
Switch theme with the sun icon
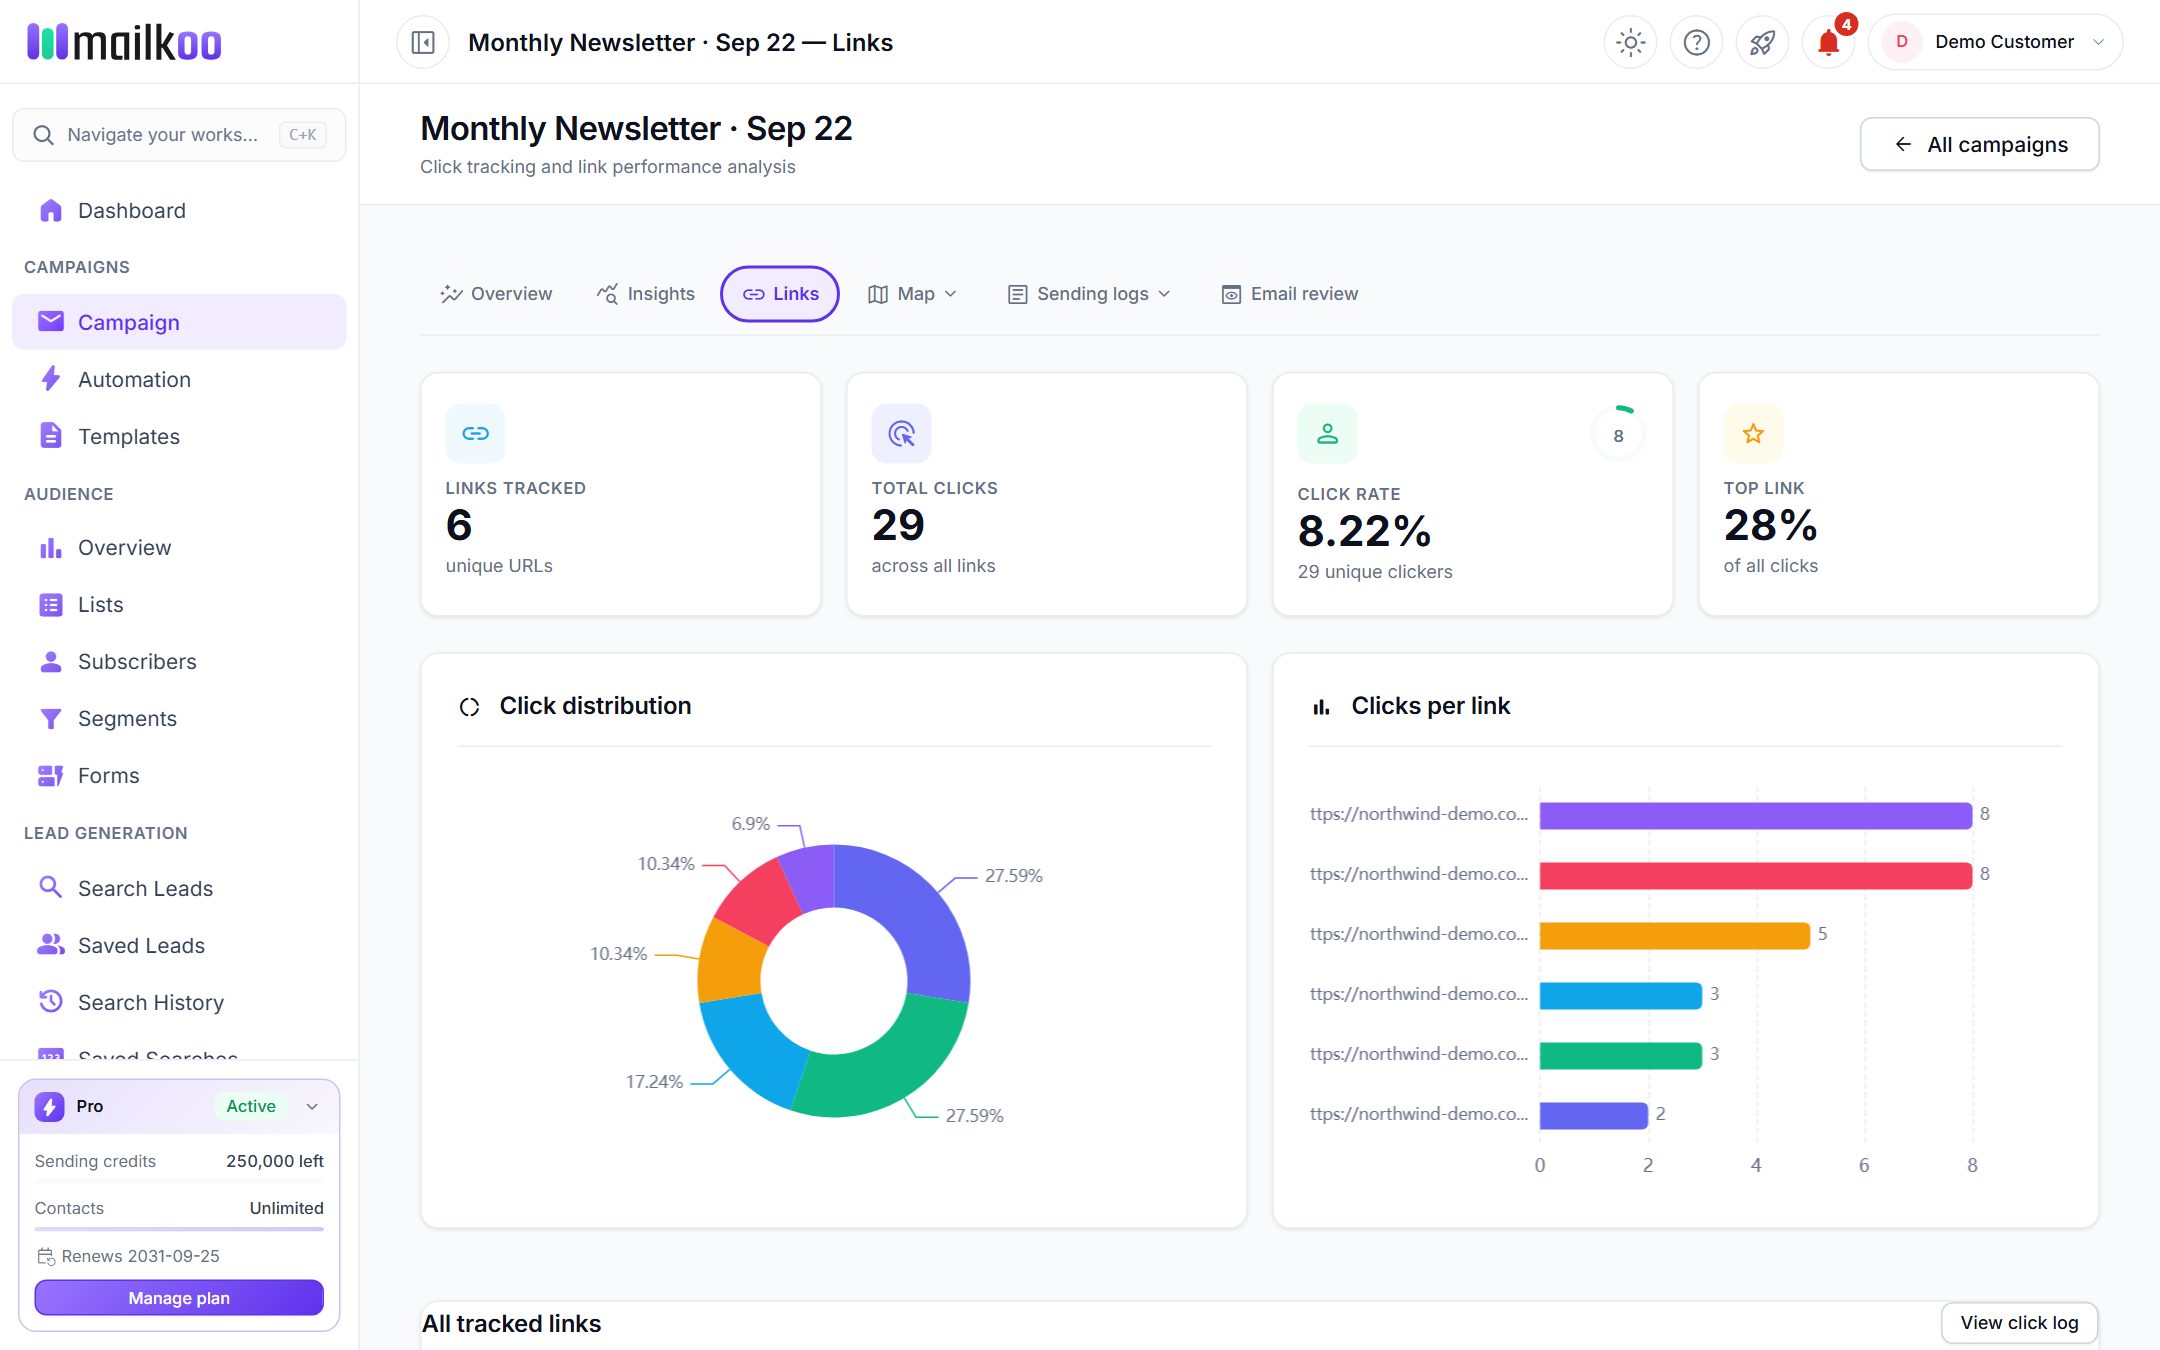[1630, 42]
